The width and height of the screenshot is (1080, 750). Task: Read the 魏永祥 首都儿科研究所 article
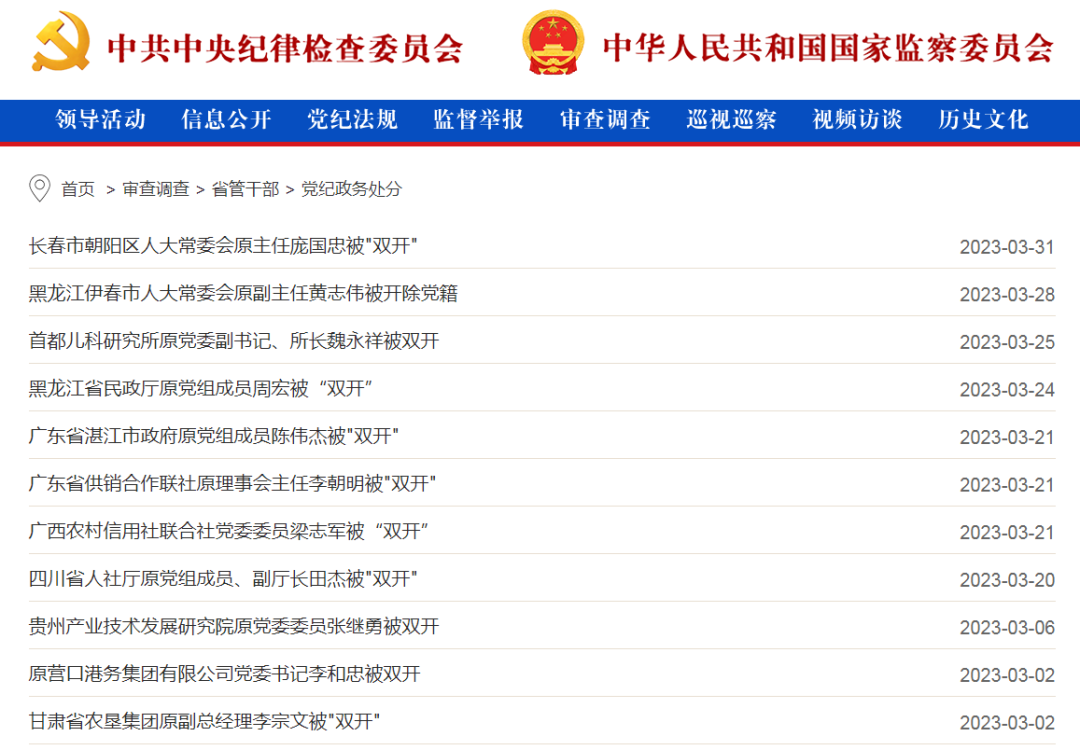click(234, 341)
